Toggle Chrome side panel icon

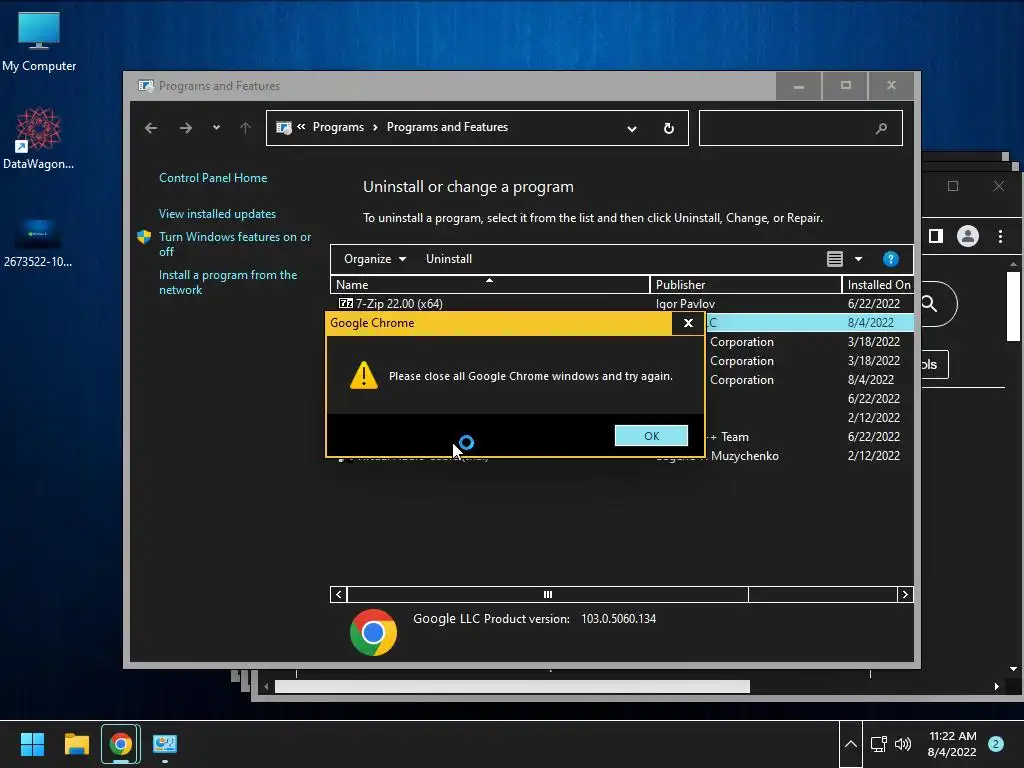coord(936,236)
